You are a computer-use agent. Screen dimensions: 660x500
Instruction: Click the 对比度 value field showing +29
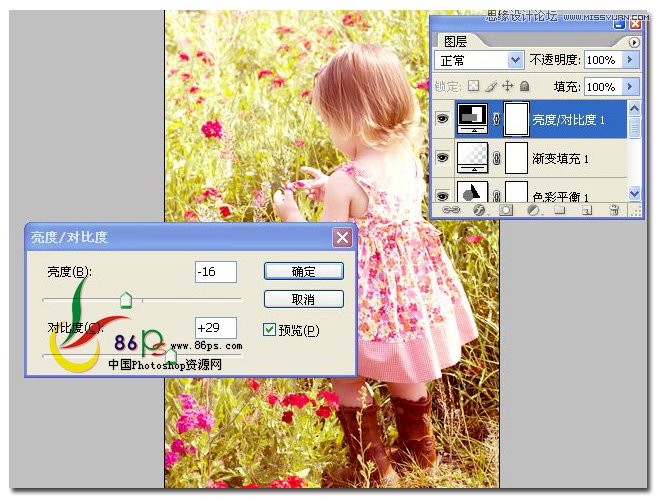click(216, 328)
